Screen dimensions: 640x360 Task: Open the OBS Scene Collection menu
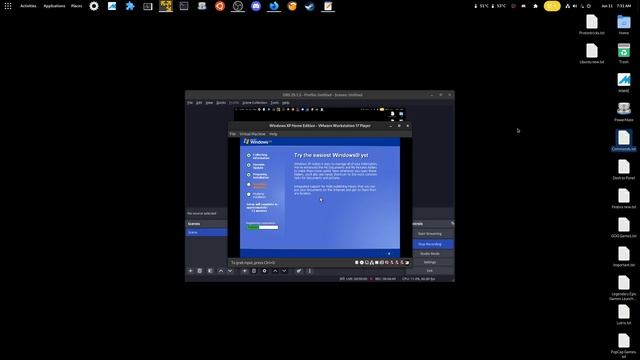(255, 103)
